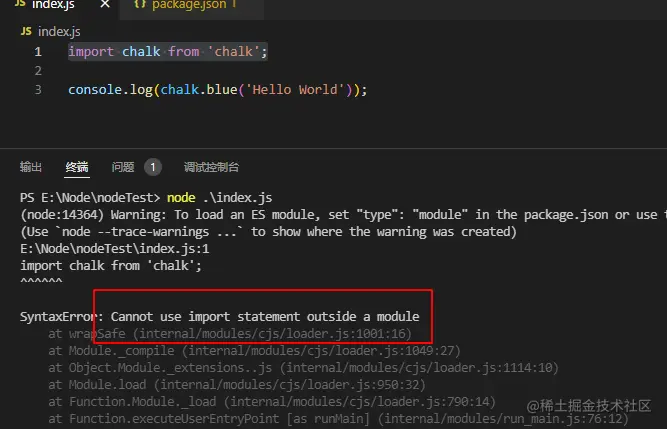Click line number 3 in the gutter
667x429 pixels.
click(x=38, y=90)
